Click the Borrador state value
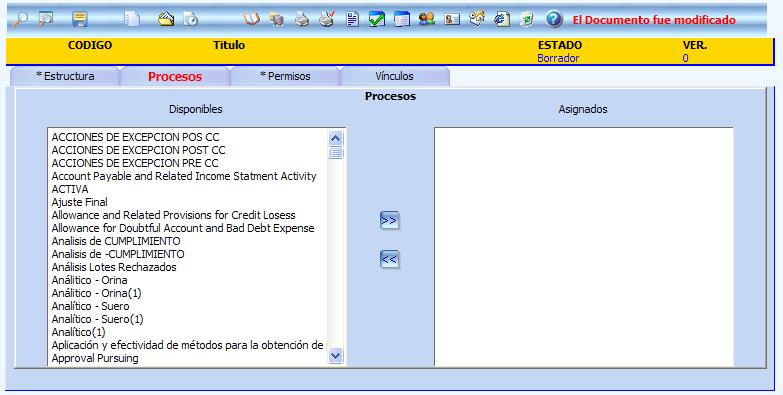 558,58
